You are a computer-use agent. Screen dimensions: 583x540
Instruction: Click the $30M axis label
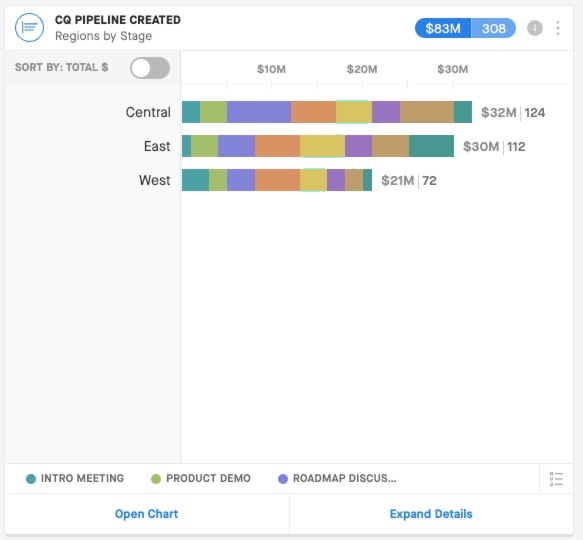click(x=452, y=69)
